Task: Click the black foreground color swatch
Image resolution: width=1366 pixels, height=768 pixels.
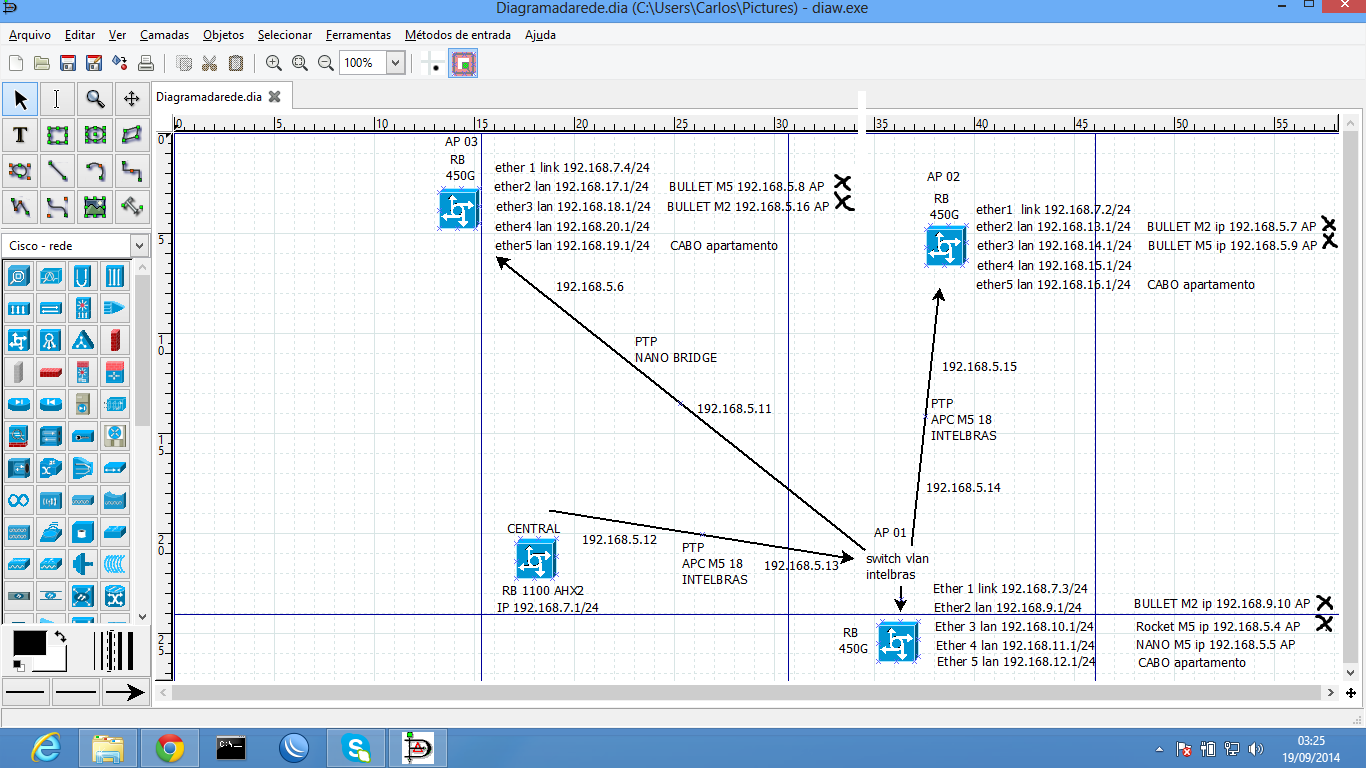Action: point(29,643)
